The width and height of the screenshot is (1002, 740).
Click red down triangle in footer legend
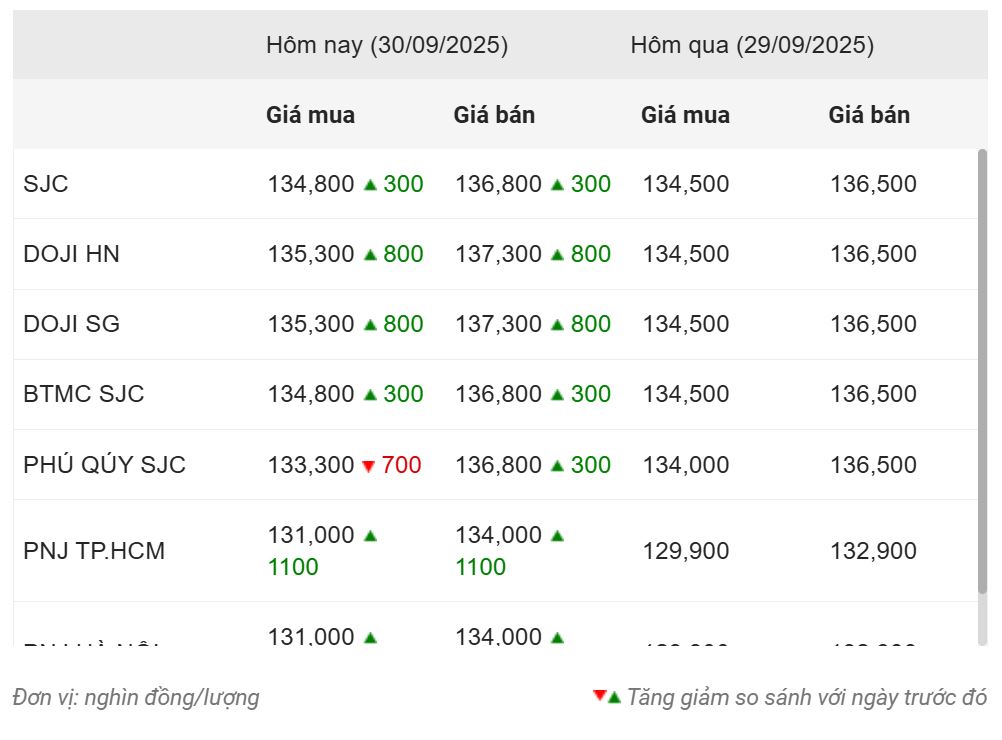coord(599,695)
